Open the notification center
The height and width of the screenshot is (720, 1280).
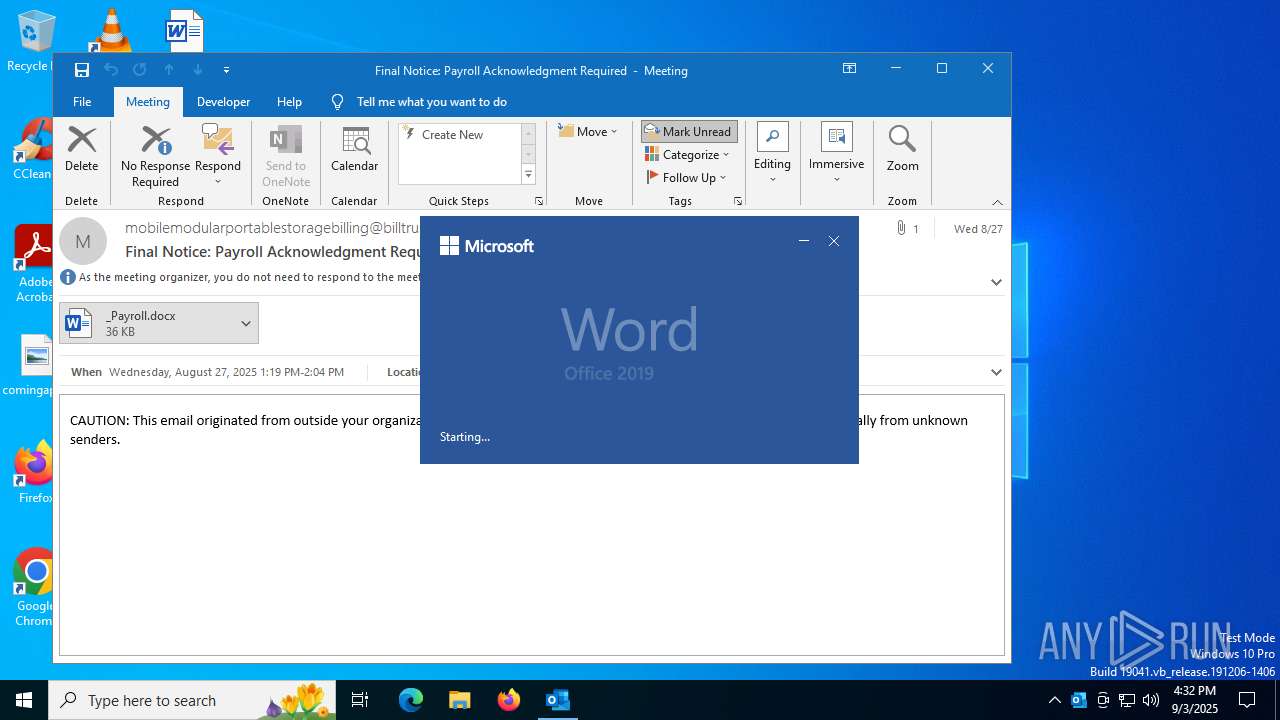[1247, 700]
